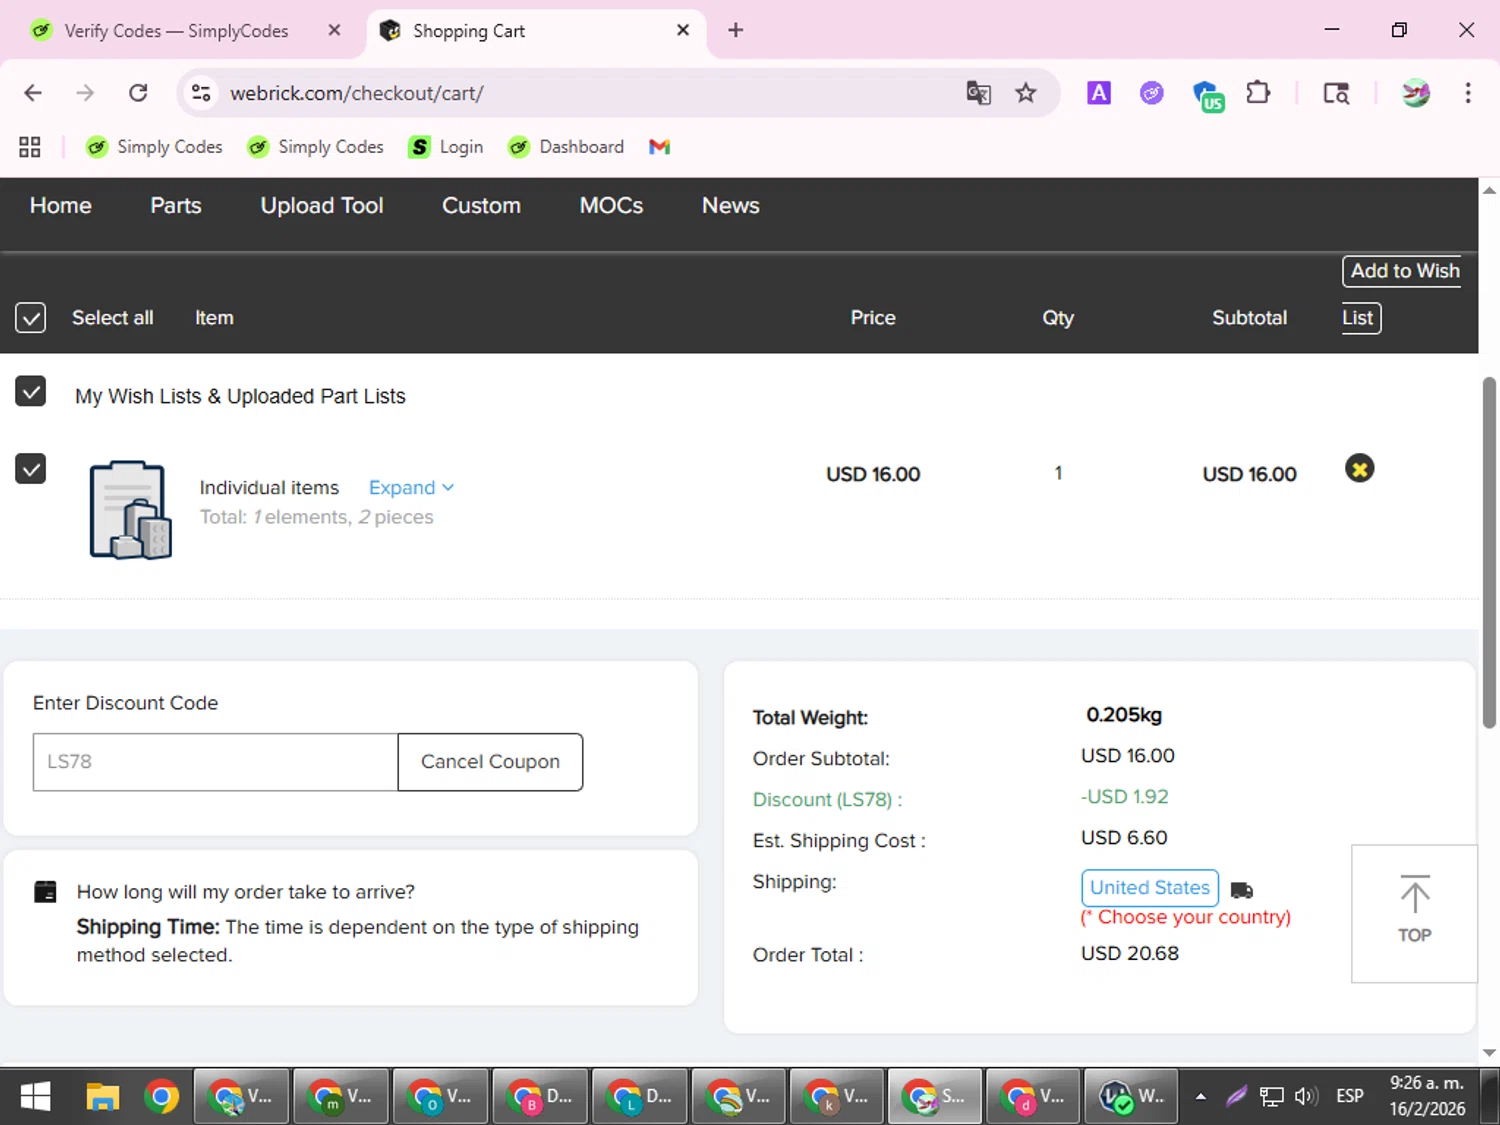Open the News menu item

pos(730,205)
